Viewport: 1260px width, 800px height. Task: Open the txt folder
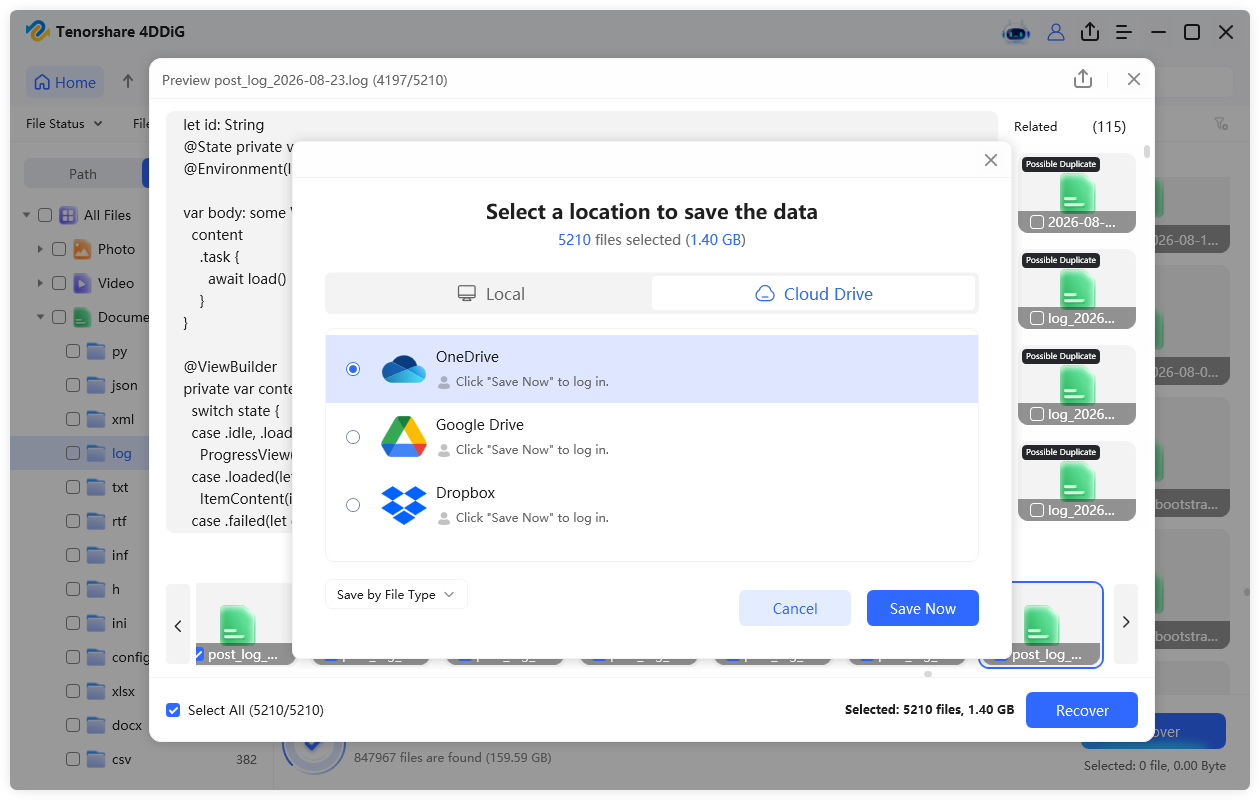point(120,487)
